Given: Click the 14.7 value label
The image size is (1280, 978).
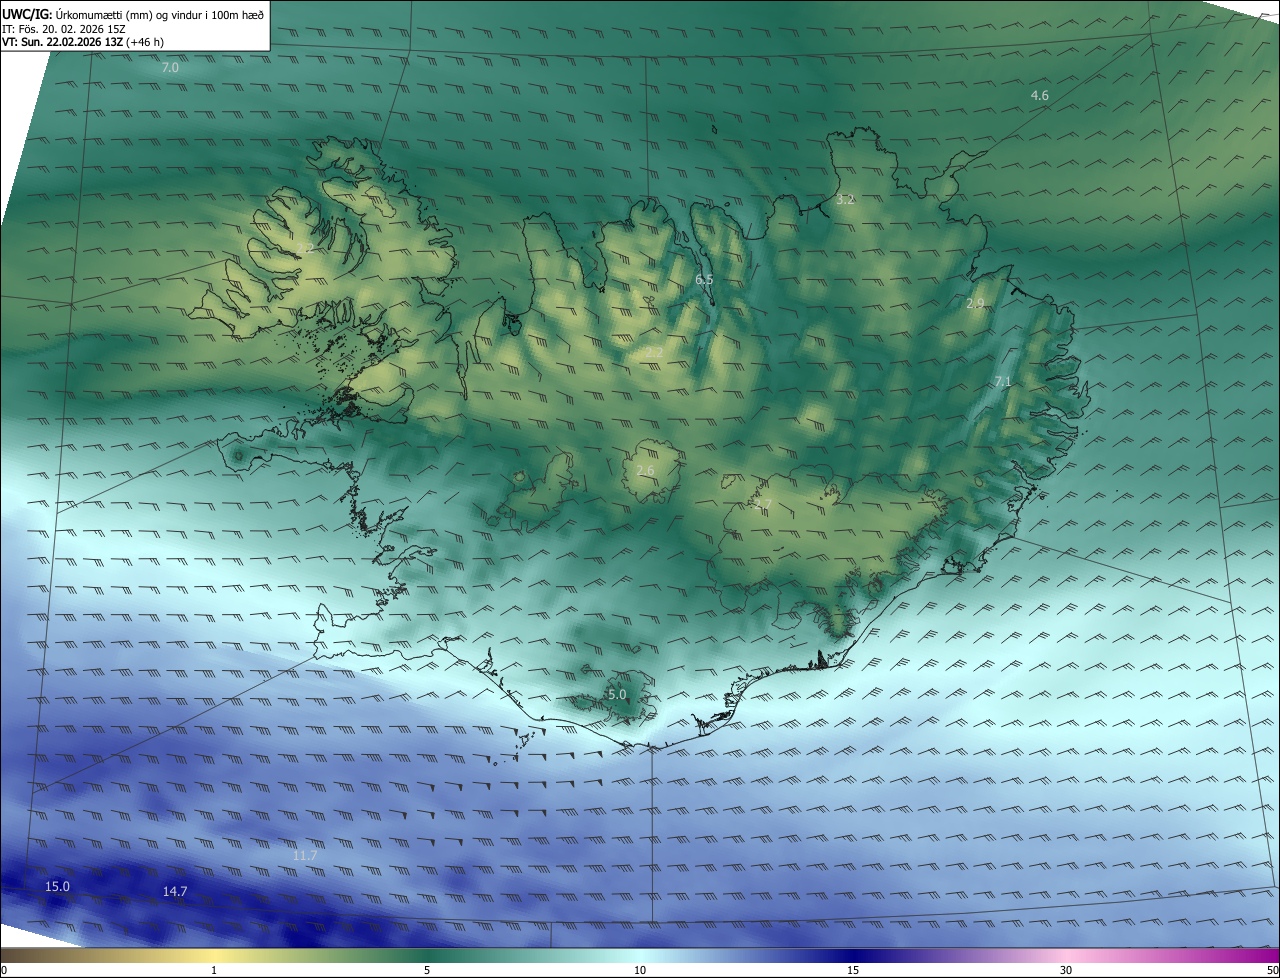Looking at the screenshot, I should tap(175, 891).
